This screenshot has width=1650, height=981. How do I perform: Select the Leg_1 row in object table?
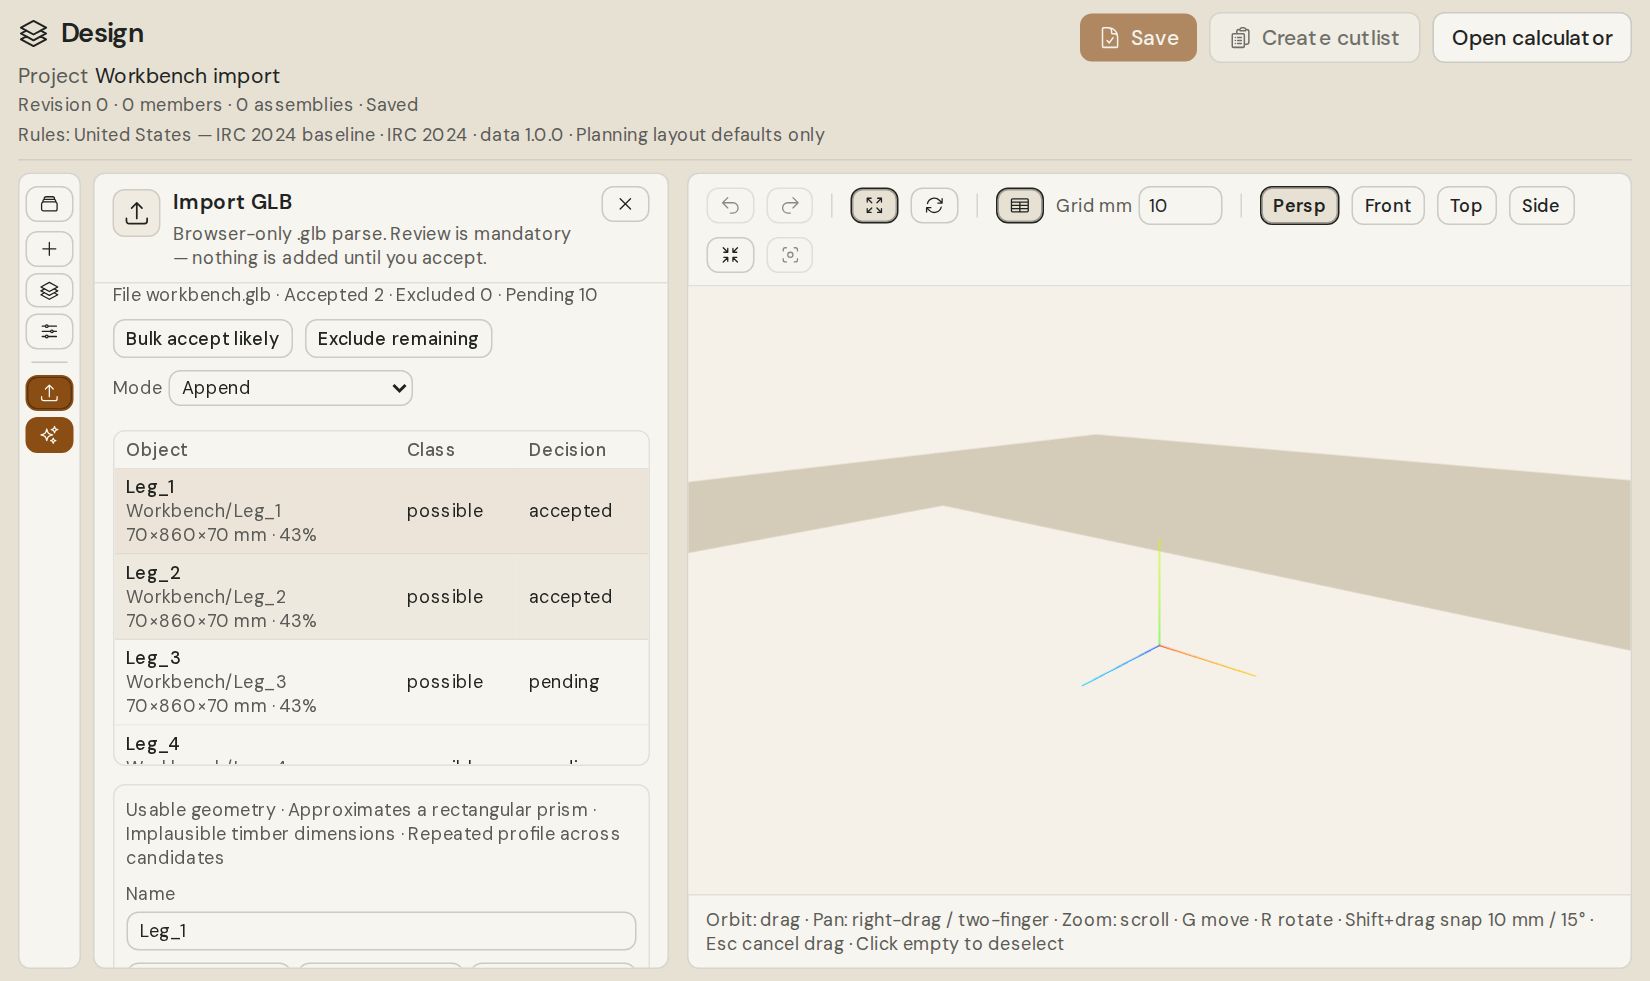(381, 511)
